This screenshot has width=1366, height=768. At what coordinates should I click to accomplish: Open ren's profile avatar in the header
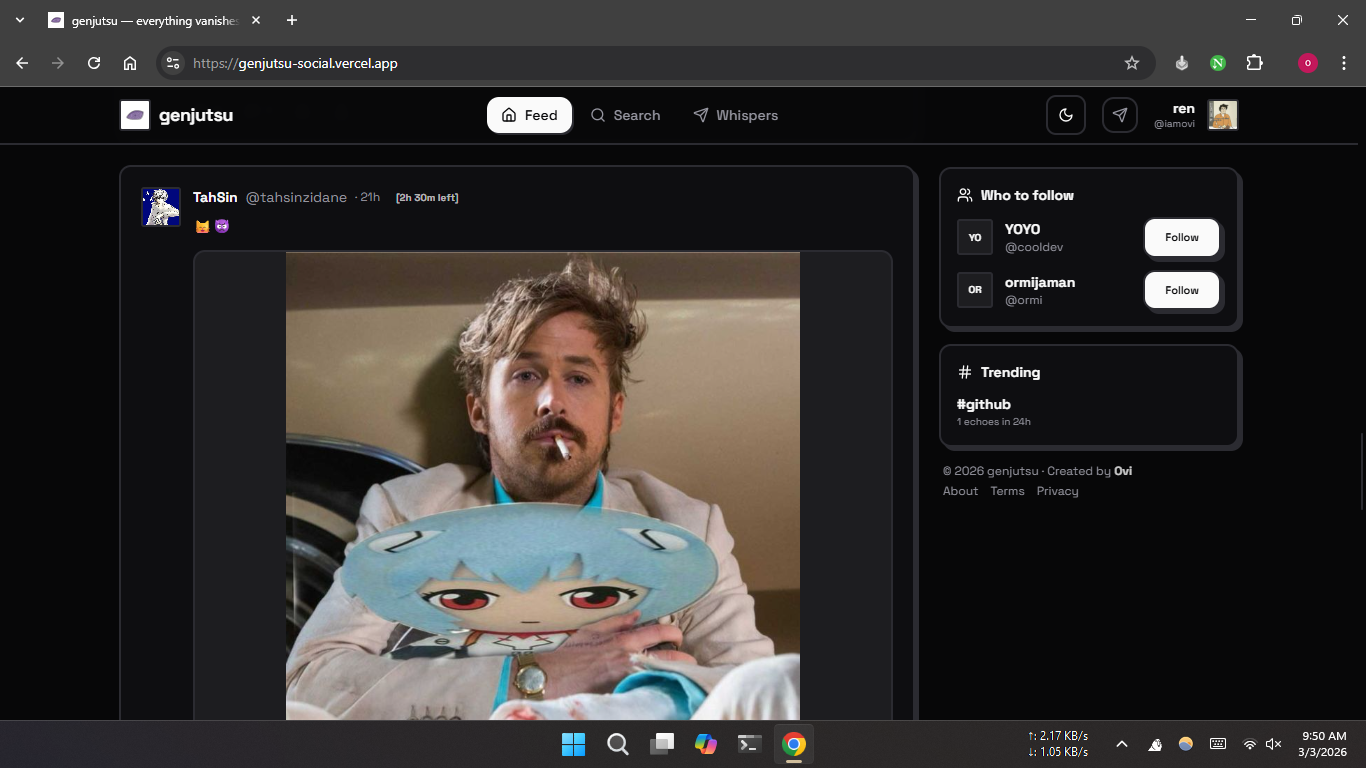tap(1222, 115)
